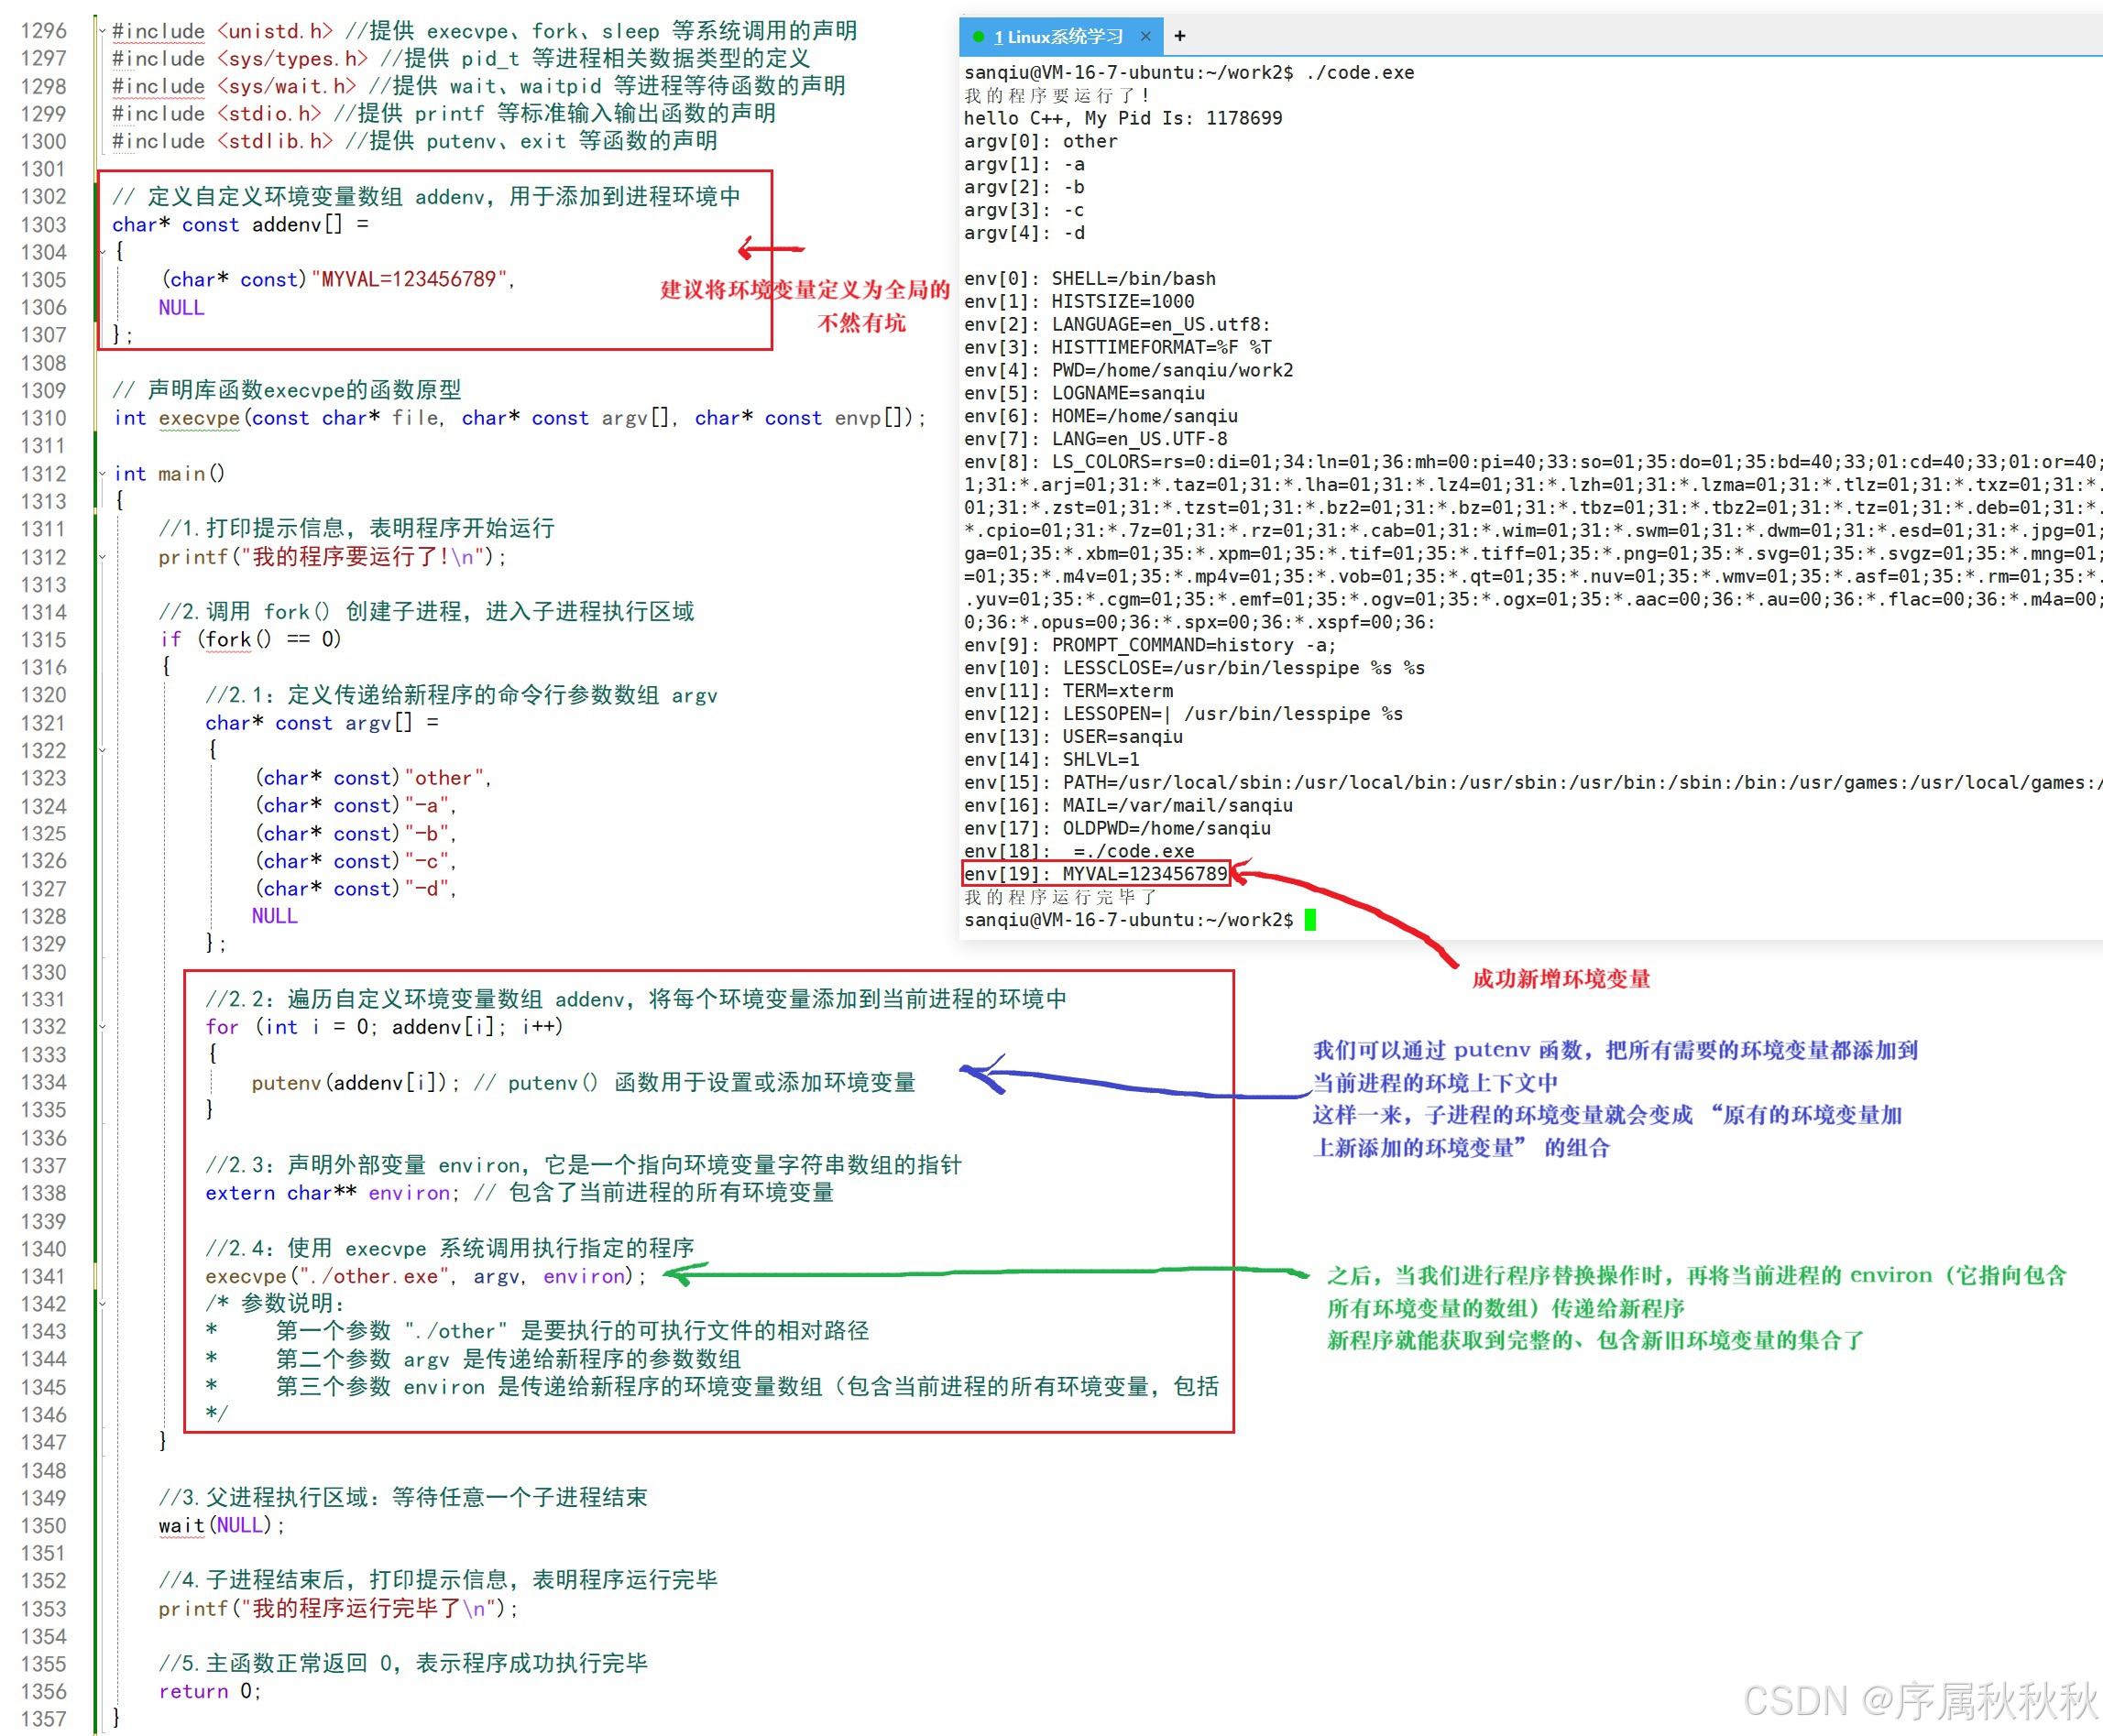2103x1736 pixels.
Task: Toggle fold marker beside printf 我的程序要运行了 line
Action: click(102, 557)
